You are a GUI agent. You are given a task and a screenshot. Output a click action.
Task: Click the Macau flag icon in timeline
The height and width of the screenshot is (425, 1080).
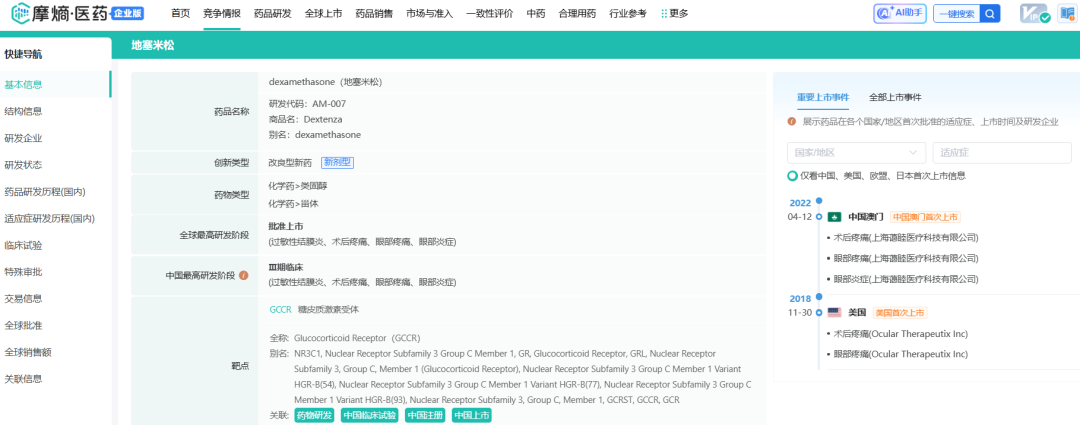(x=834, y=216)
